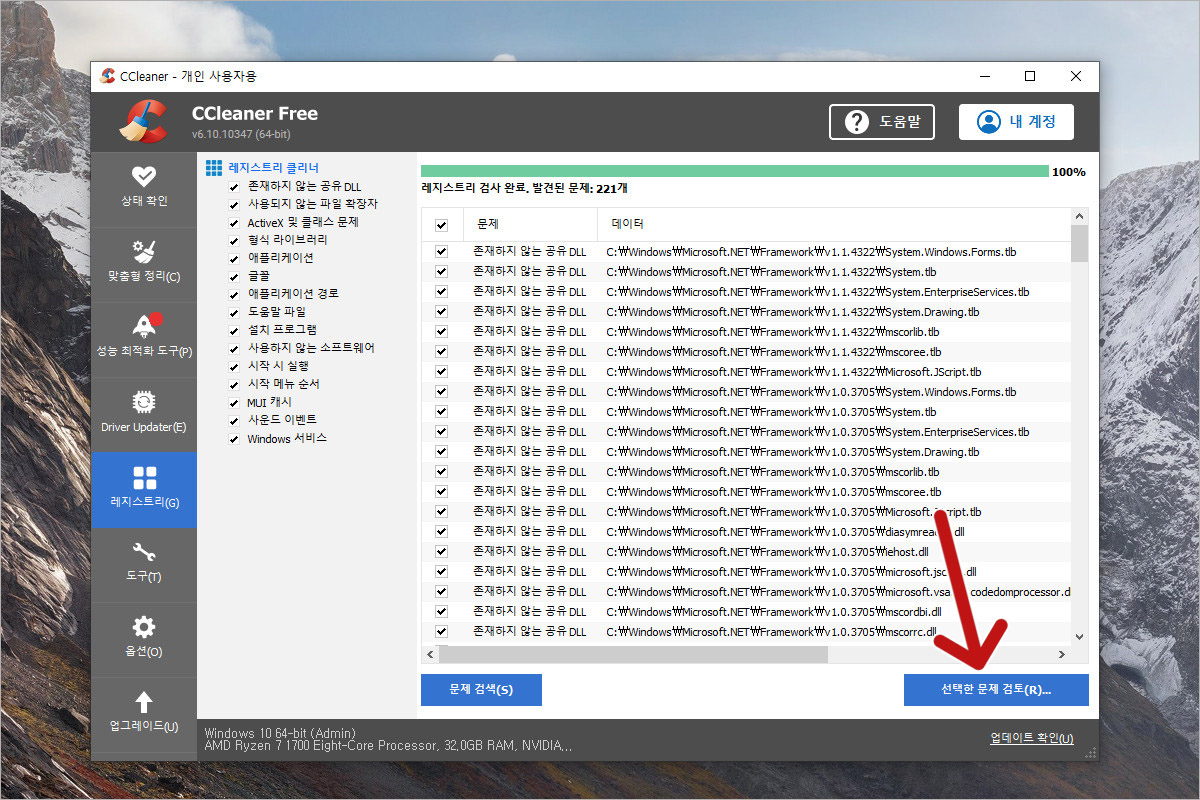Toggle 사용되지 않는 파일 확장자 checkbox
1200x800 pixels.
point(234,205)
